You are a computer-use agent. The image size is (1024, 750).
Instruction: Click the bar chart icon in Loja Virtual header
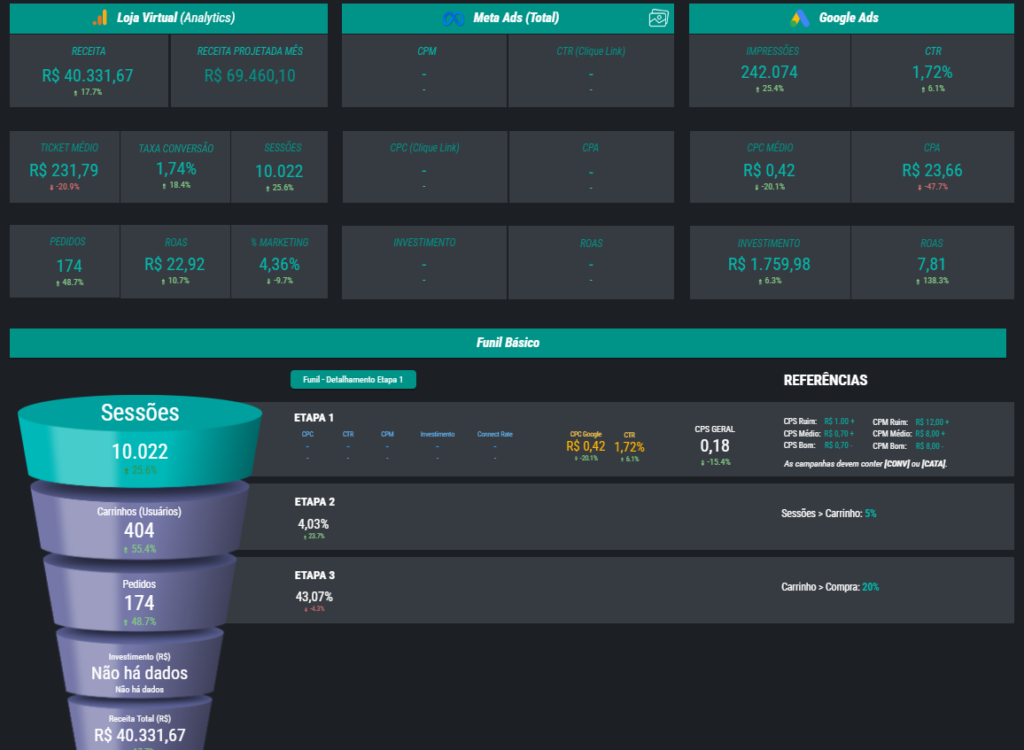point(100,17)
